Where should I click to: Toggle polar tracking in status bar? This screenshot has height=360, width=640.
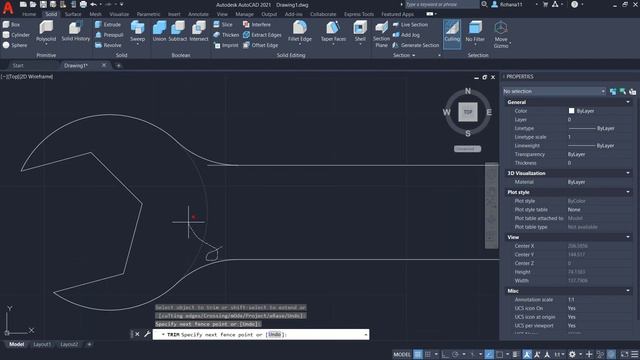pos(455,354)
